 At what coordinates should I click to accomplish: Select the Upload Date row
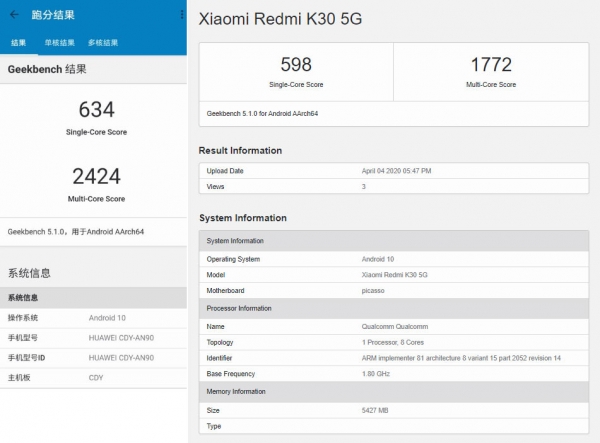394,171
